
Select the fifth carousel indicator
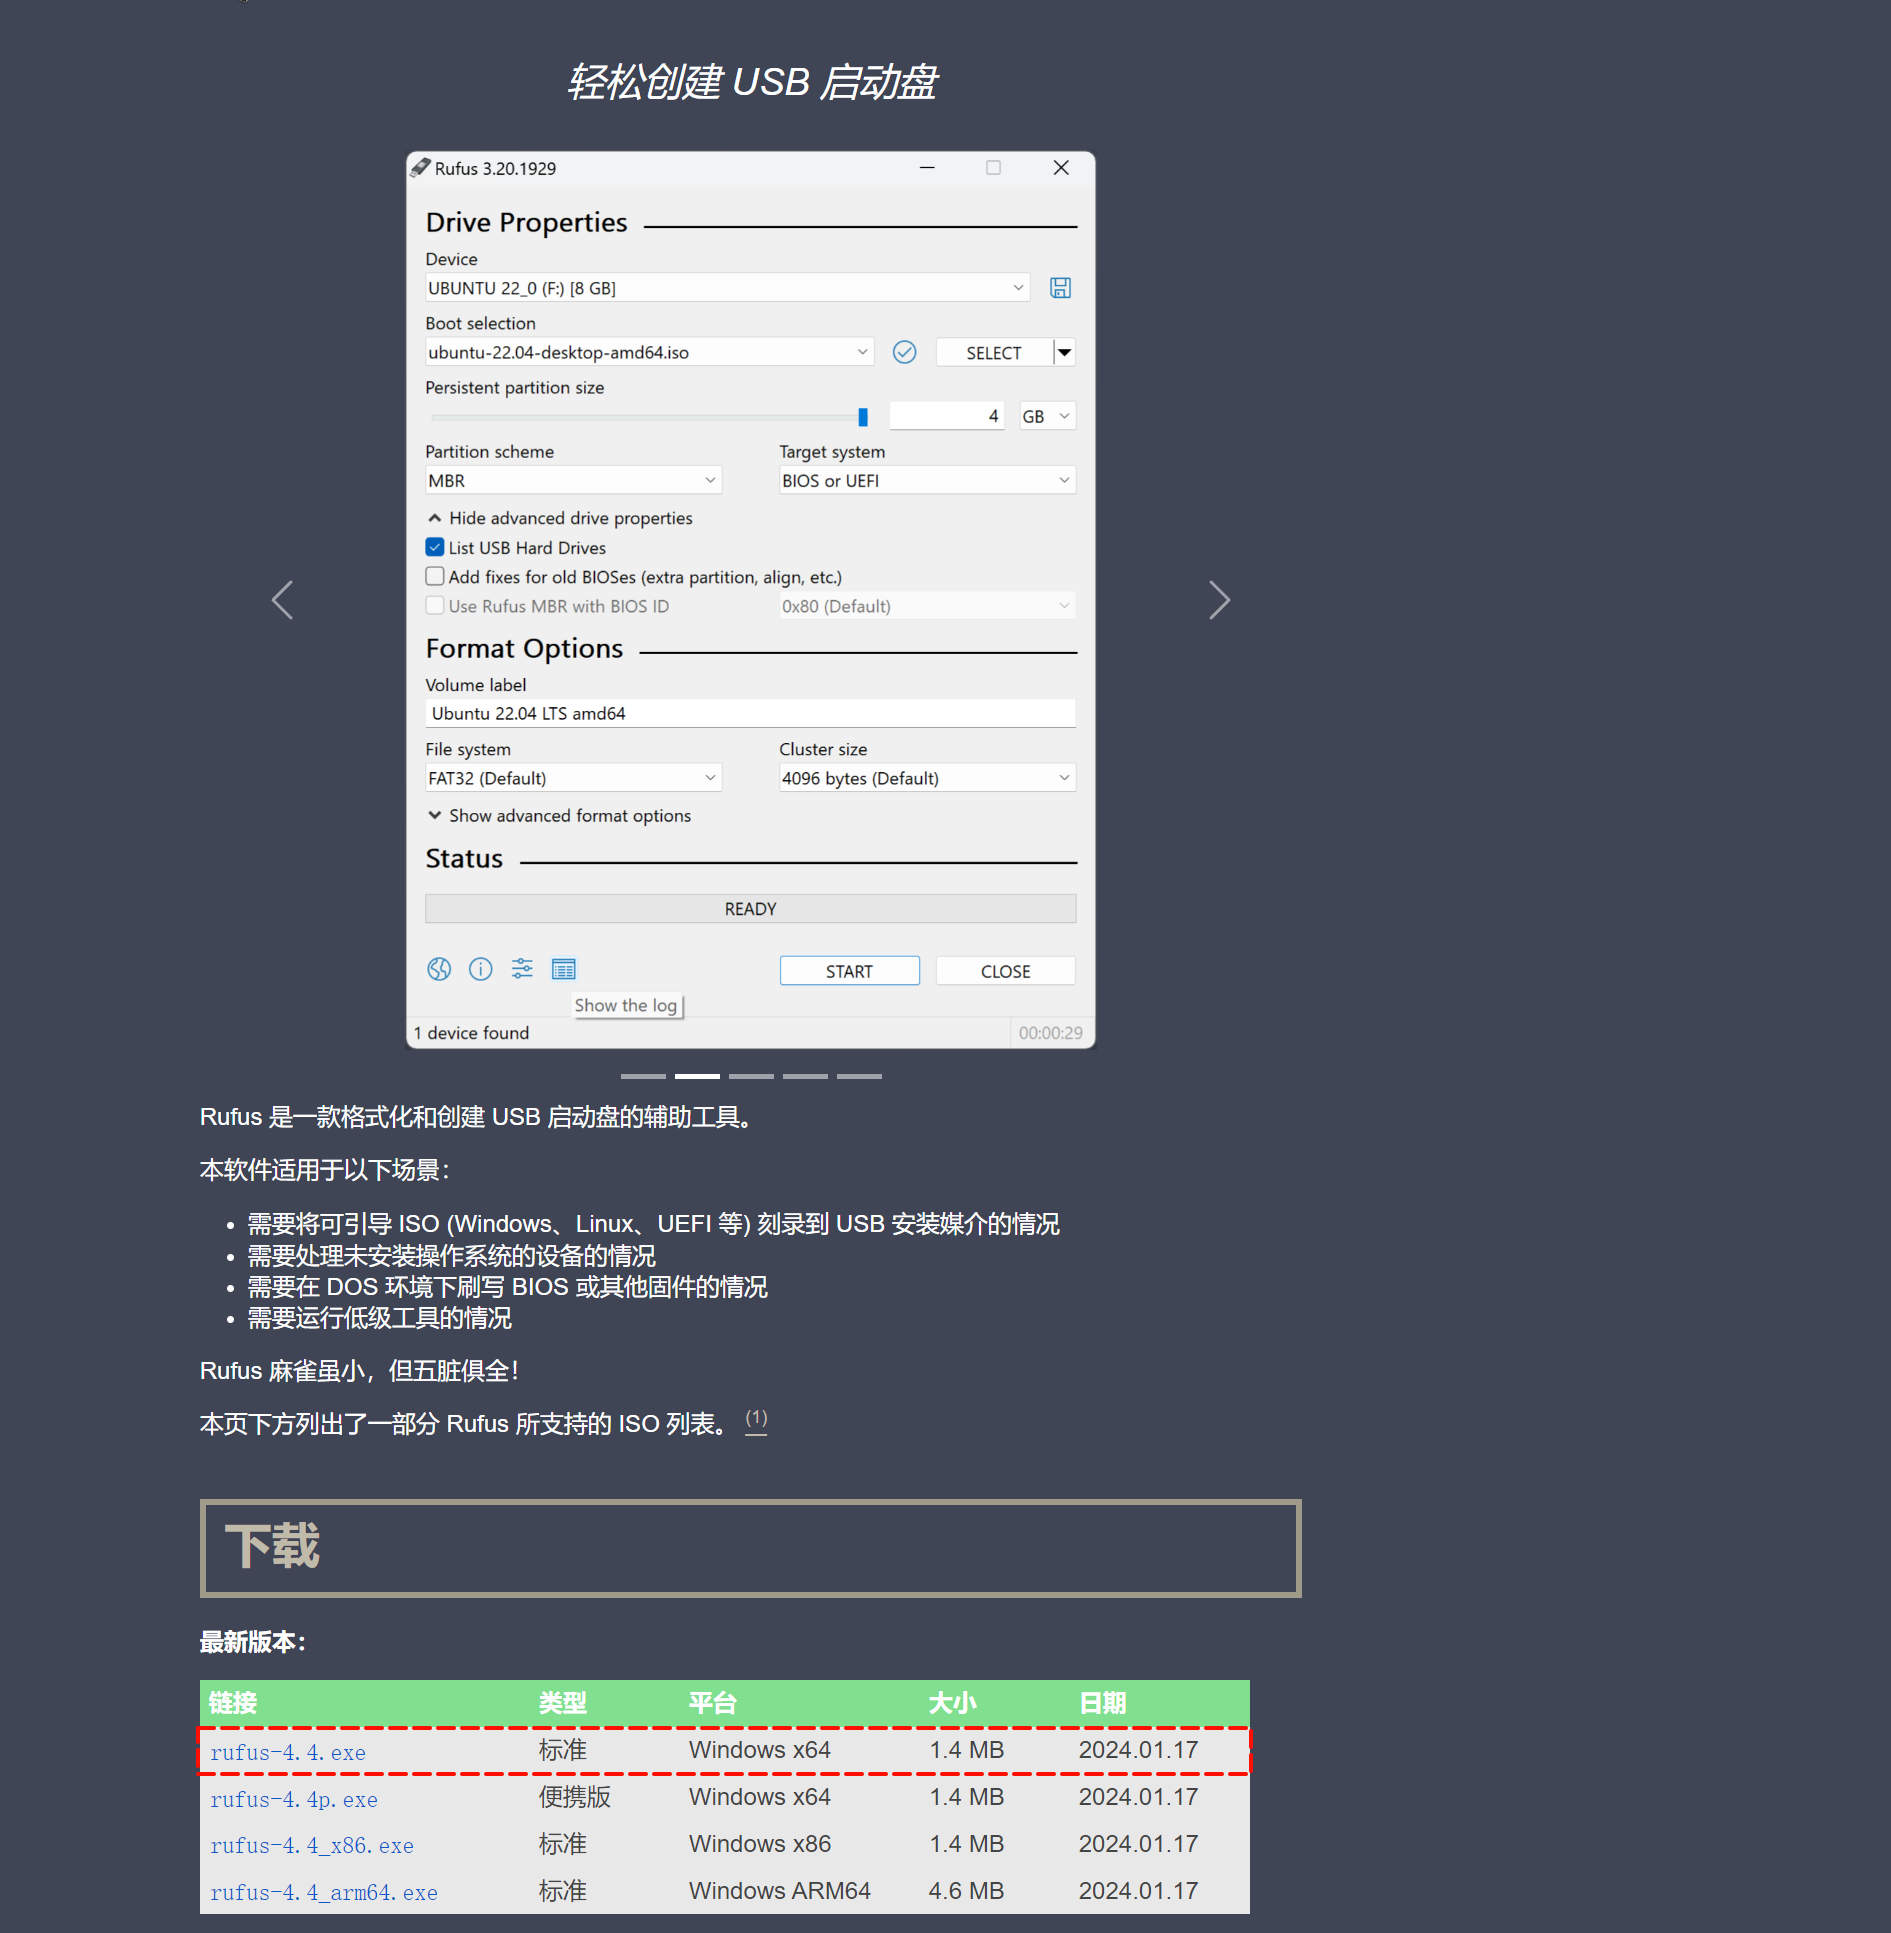point(859,1076)
